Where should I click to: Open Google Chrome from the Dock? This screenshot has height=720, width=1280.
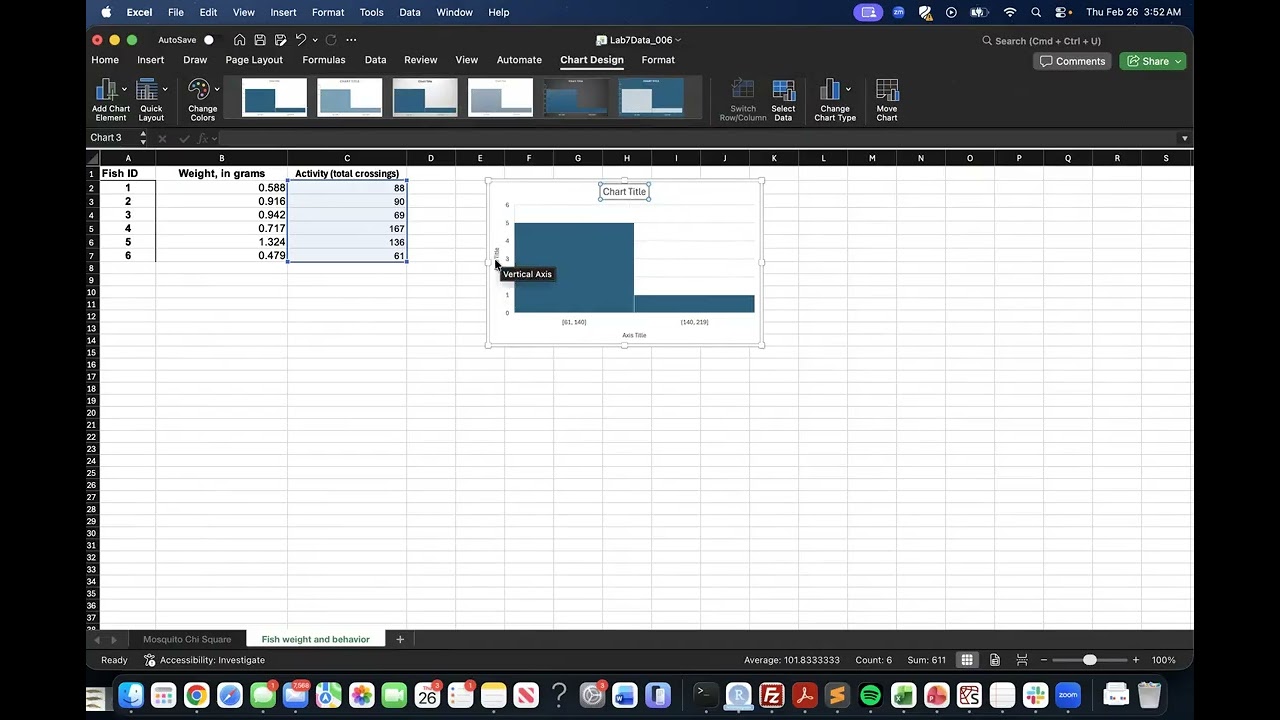196,695
